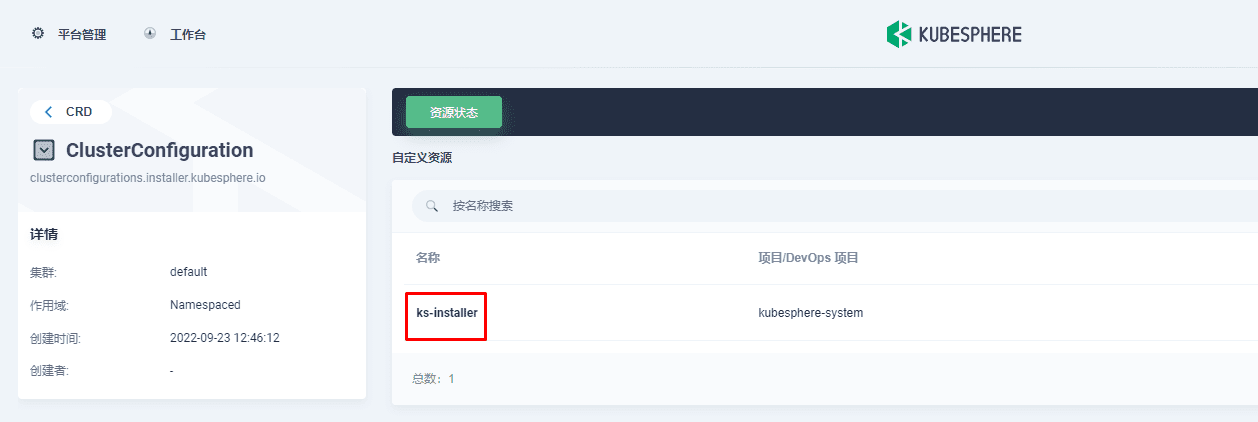
Task: Click creation time 2022-09-23 12:46:12
Action: (x=225, y=338)
